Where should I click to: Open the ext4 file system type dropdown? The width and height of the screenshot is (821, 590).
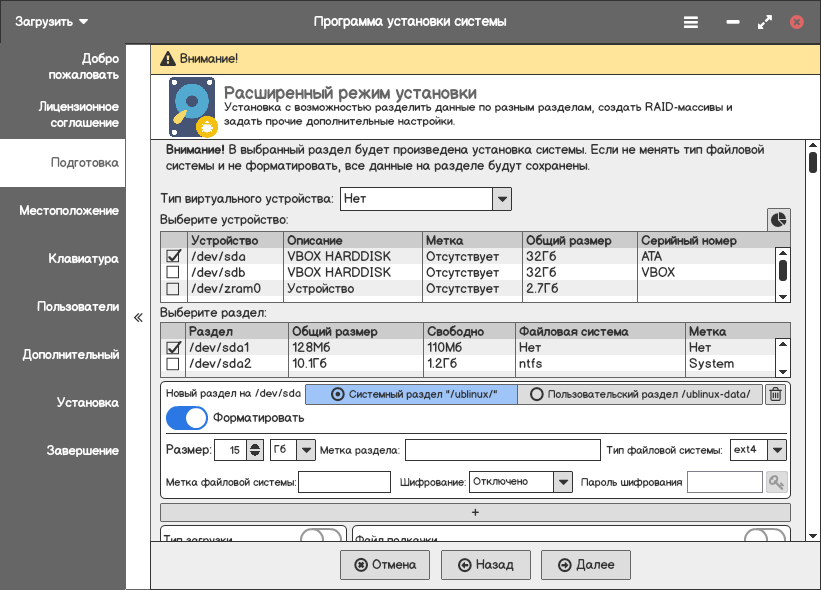click(758, 450)
